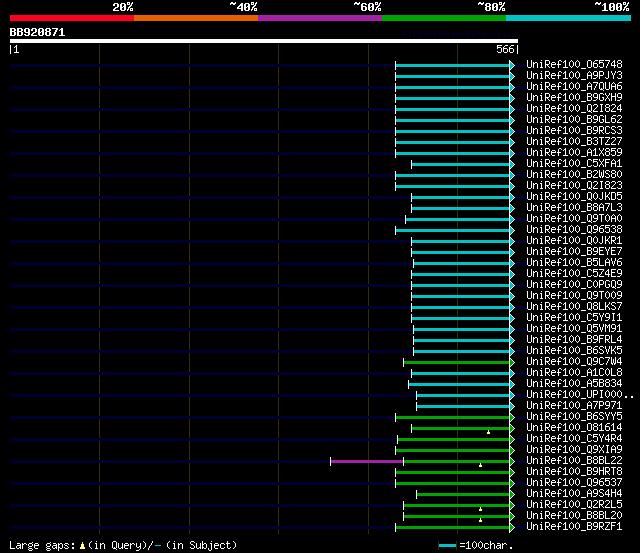Open hit UniRef100_O65748
Viewport: 640px width, 553px height.
click(574, 64)
